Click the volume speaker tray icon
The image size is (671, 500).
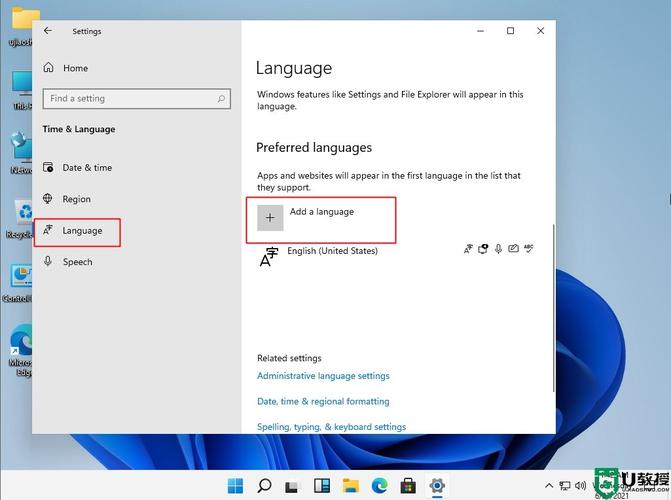pyautogui.click(x=581, y=485)
